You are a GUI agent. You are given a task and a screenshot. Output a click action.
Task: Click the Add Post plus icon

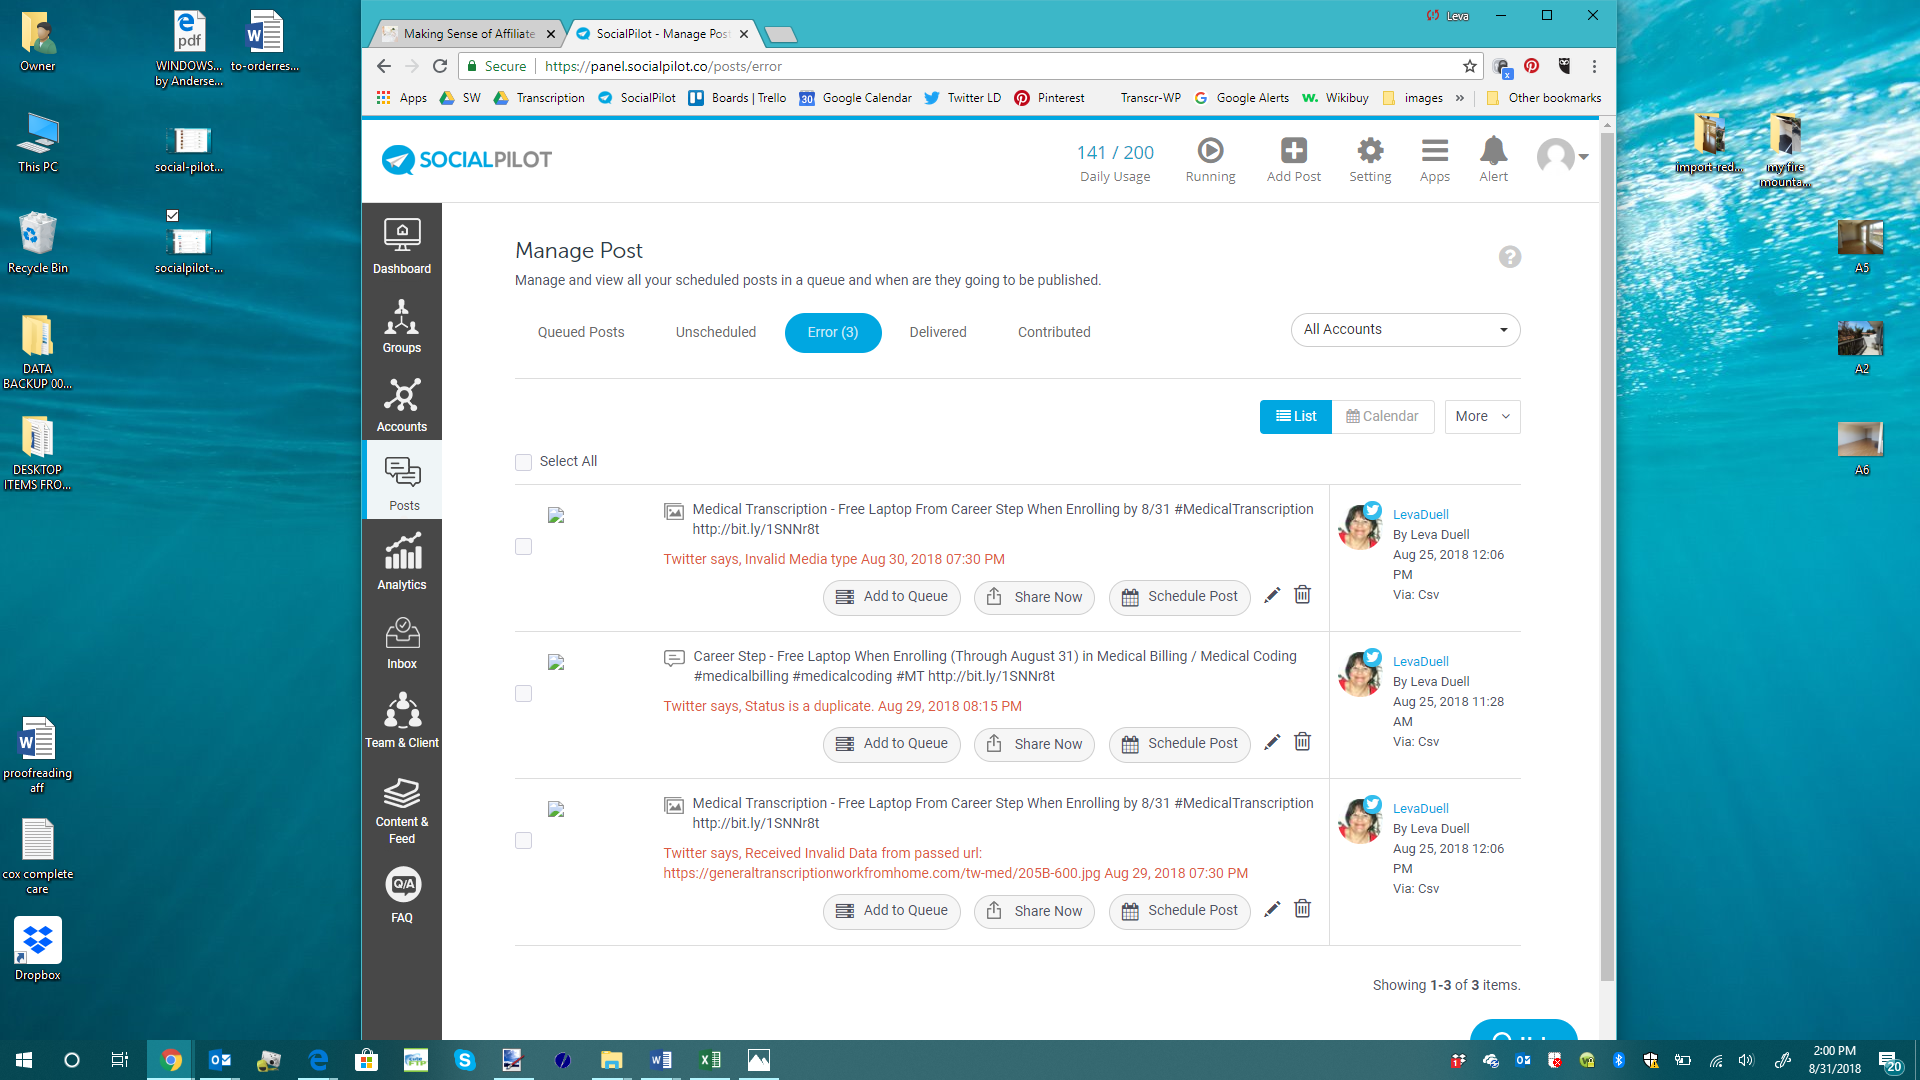point(1293,151)
